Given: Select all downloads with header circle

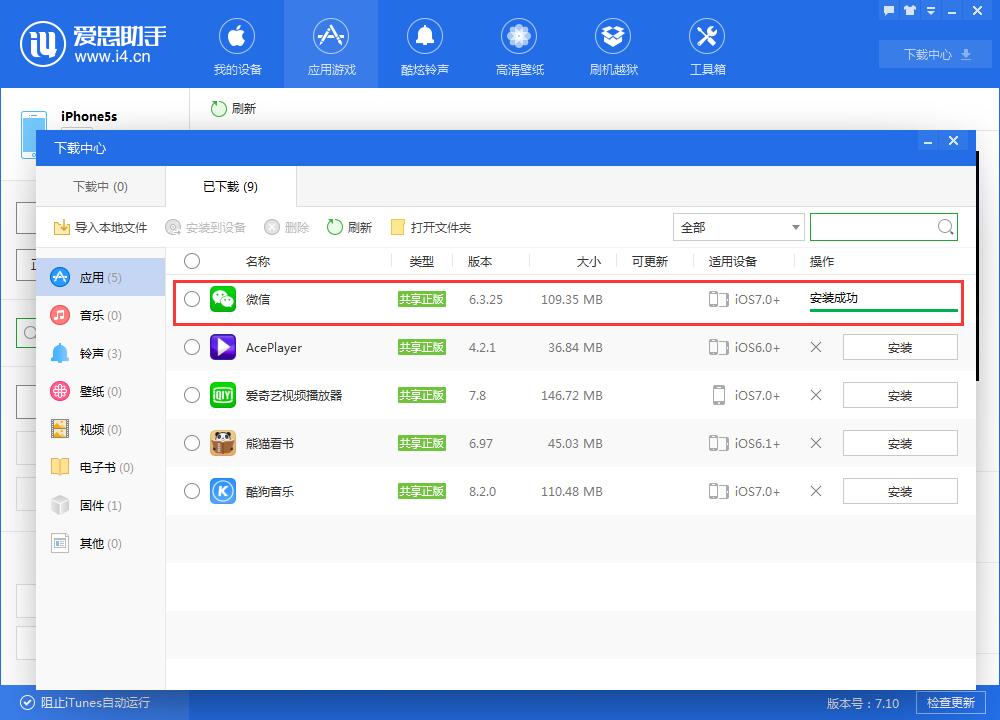Looking at the screenshot, I should pyautogui.click(x=191, y=261).
